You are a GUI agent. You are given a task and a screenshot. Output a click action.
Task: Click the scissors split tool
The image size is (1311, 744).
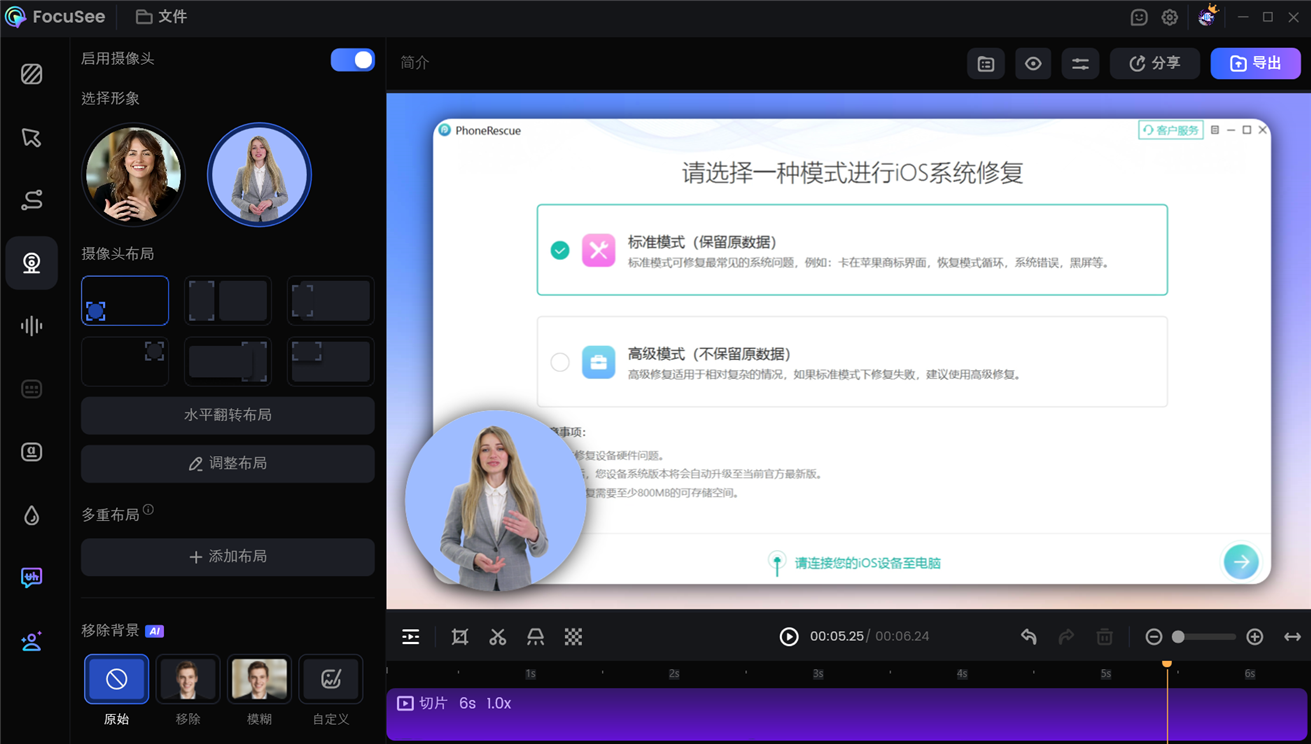coord(498,637)
